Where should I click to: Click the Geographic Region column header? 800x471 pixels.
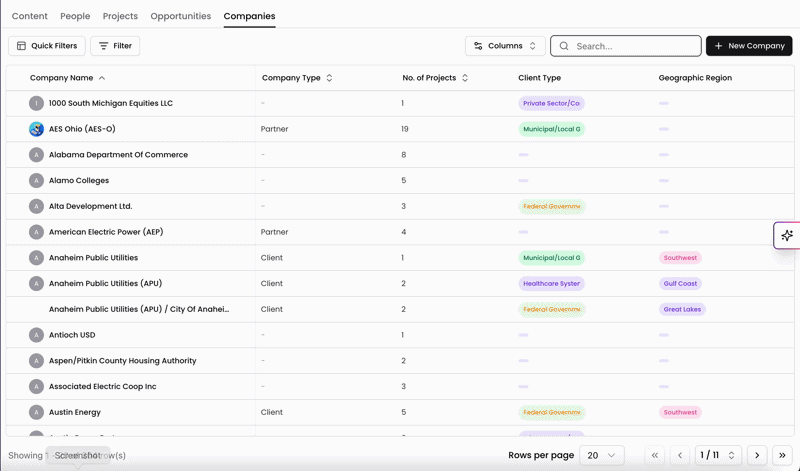click(x=695, y=78)
